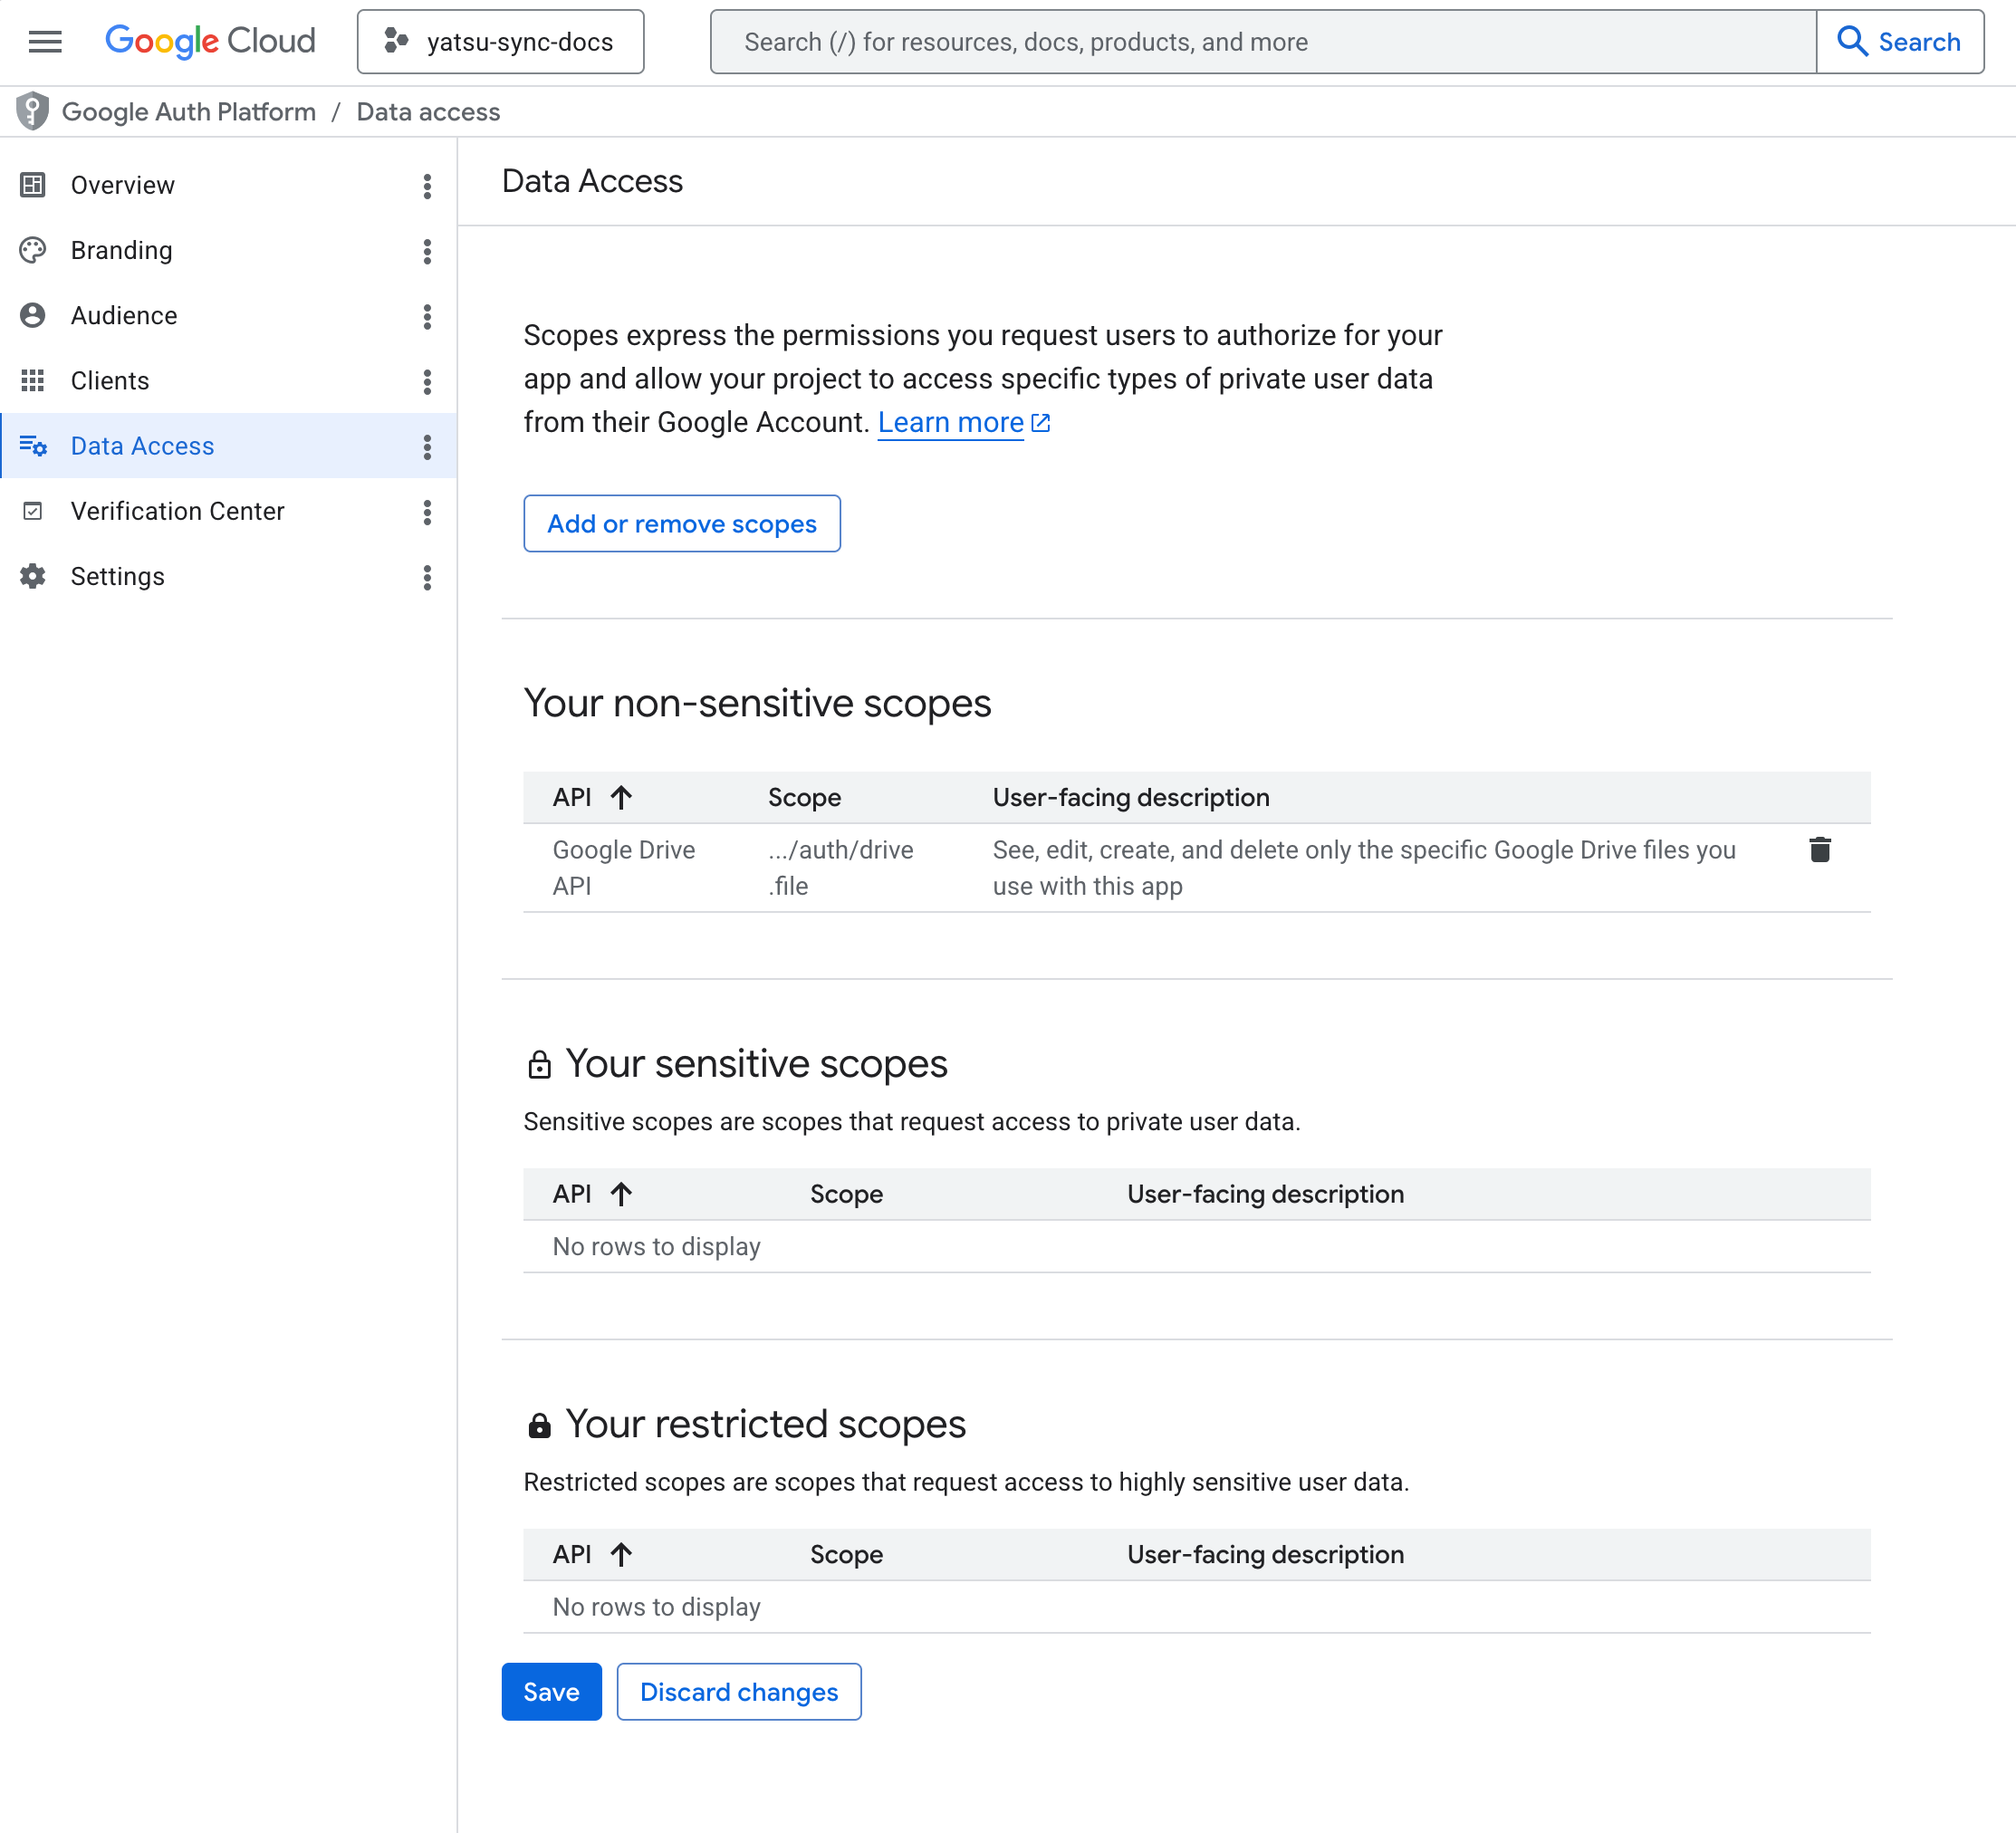The image size is (2016, 1833).
Task: Open the three-dot menu next to Data Access
Action: [427, 446]
